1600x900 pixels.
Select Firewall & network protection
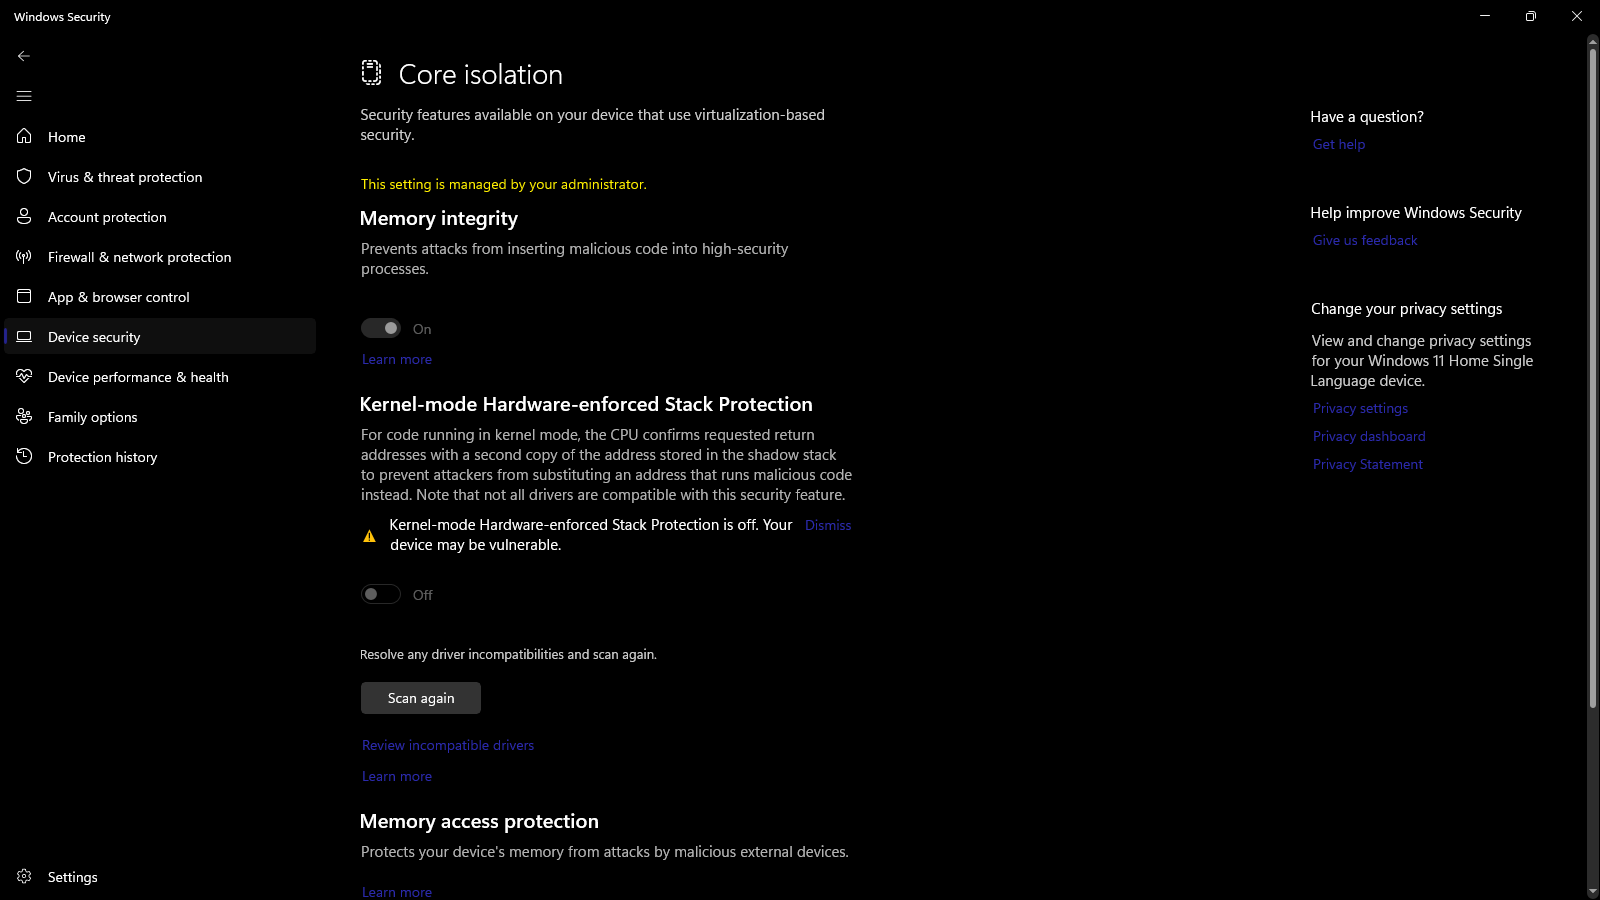[x=160, y=256]
